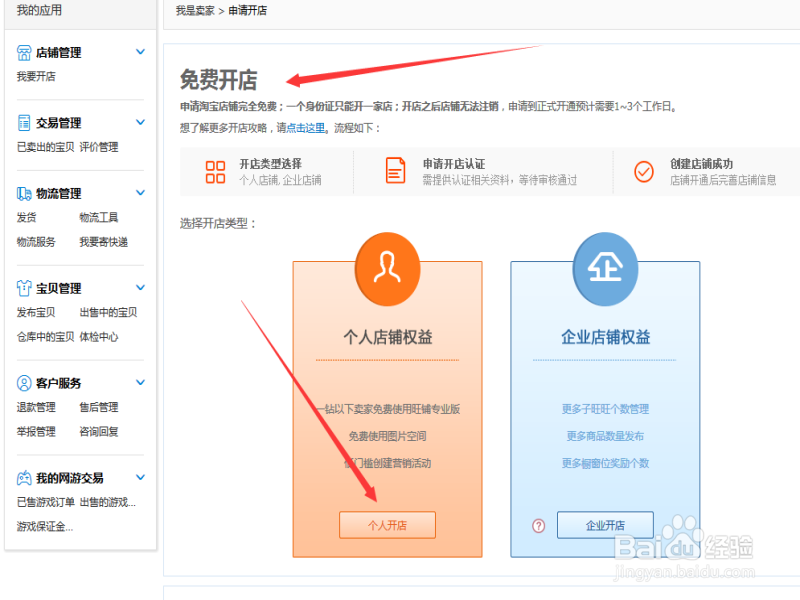Open 咨询回复 link

pos(99,432)
